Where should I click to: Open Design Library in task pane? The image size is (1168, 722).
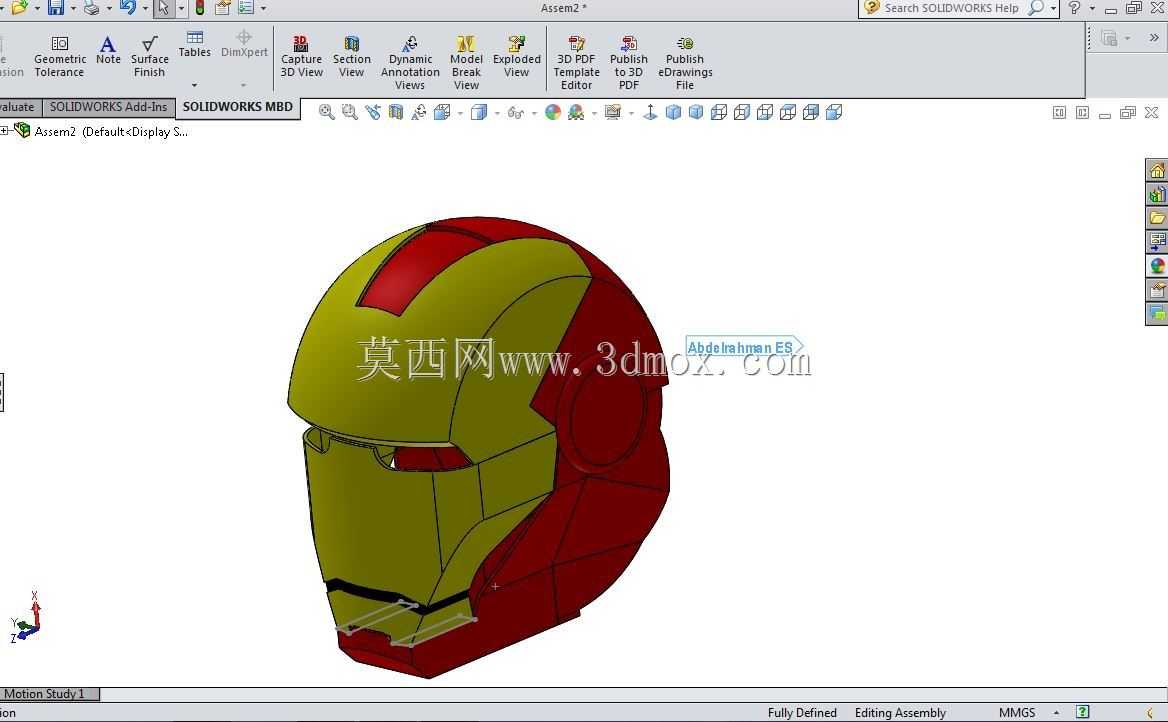click(1157, 194)
